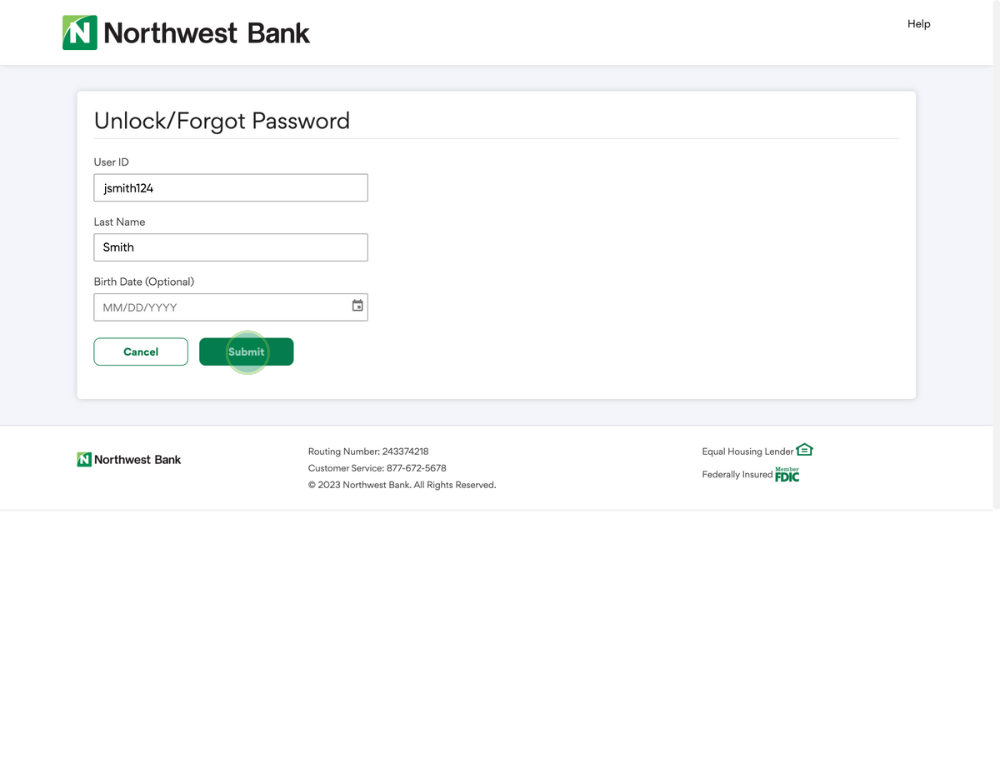The image size is (1000, 764).
Task: Focus the User ID input field
Action: 231,188
